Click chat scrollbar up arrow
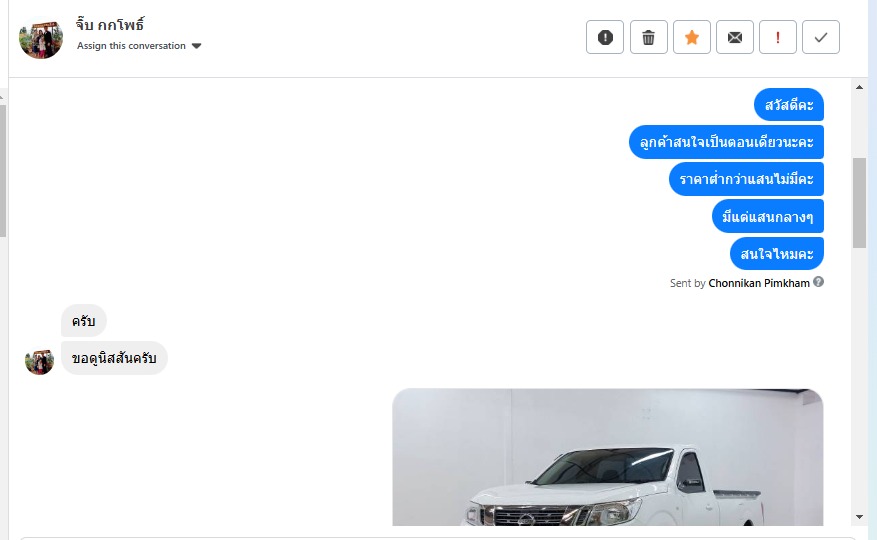This screenshot has width=877, height=540. click(x=859, y=87)
